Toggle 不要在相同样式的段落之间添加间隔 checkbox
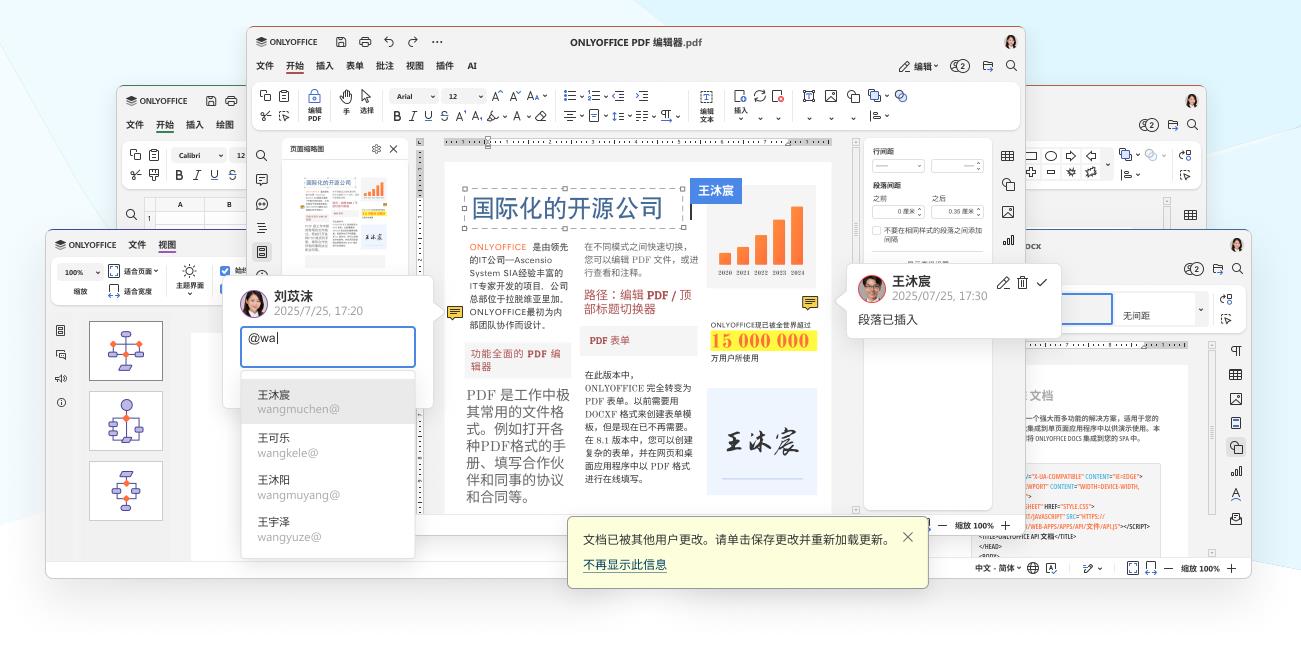The width and height of the screenshot is (1301, 654). pos(877,231)
